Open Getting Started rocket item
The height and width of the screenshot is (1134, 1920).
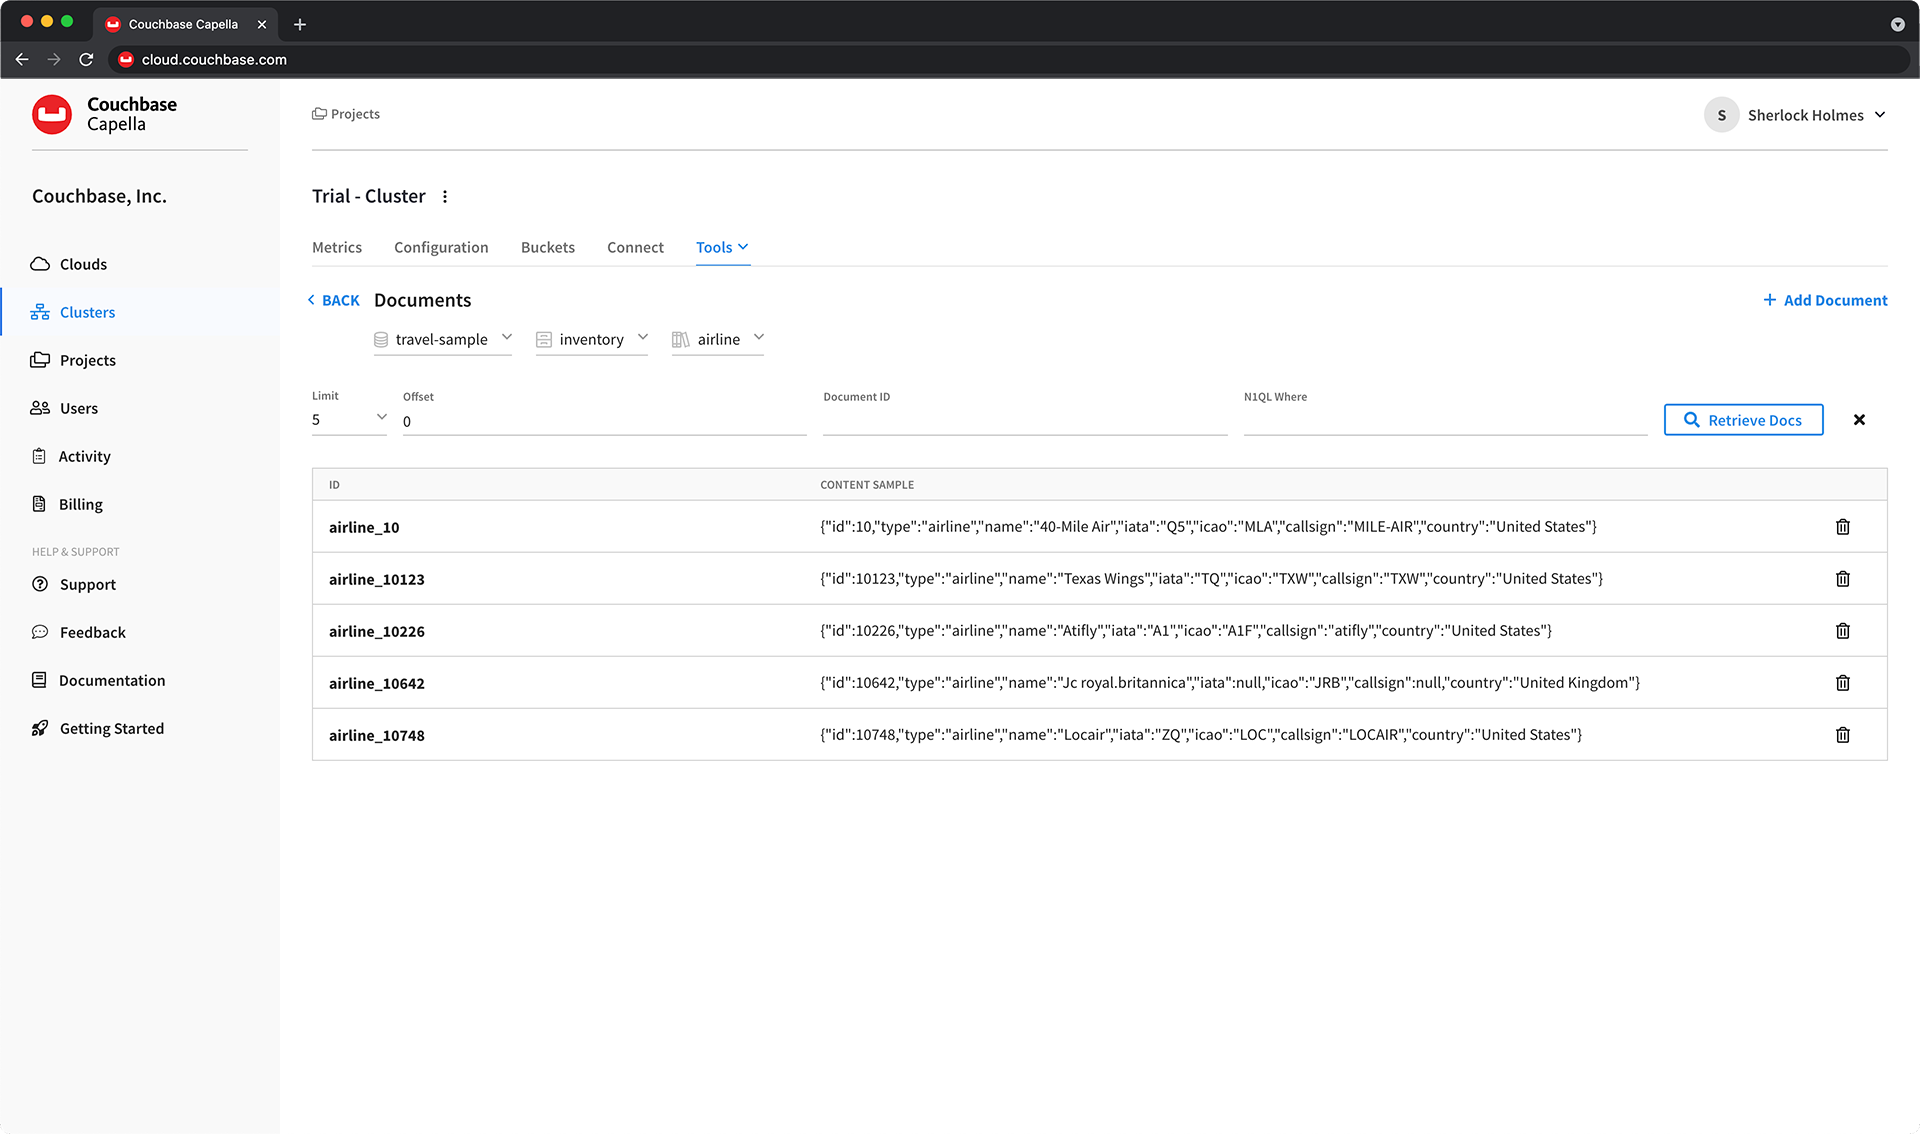pyautogui.click(x=111, y=728)
